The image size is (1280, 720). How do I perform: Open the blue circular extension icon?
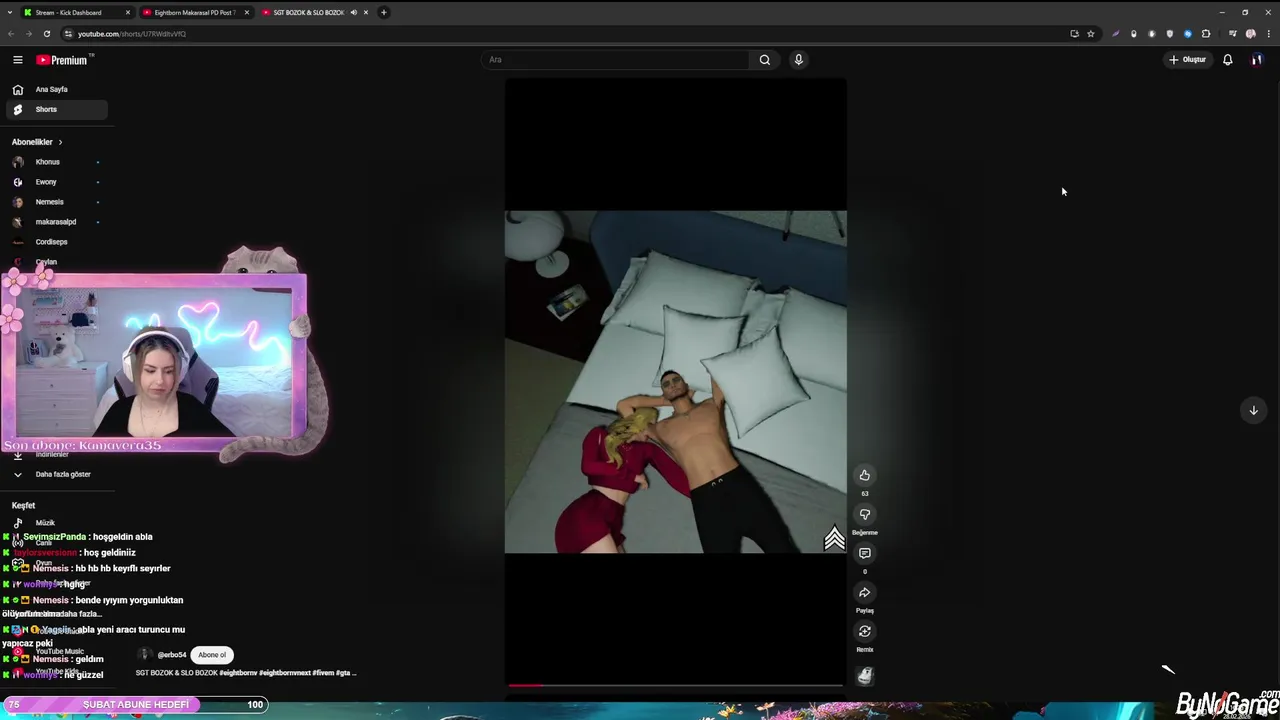(x=1188, y=34)
